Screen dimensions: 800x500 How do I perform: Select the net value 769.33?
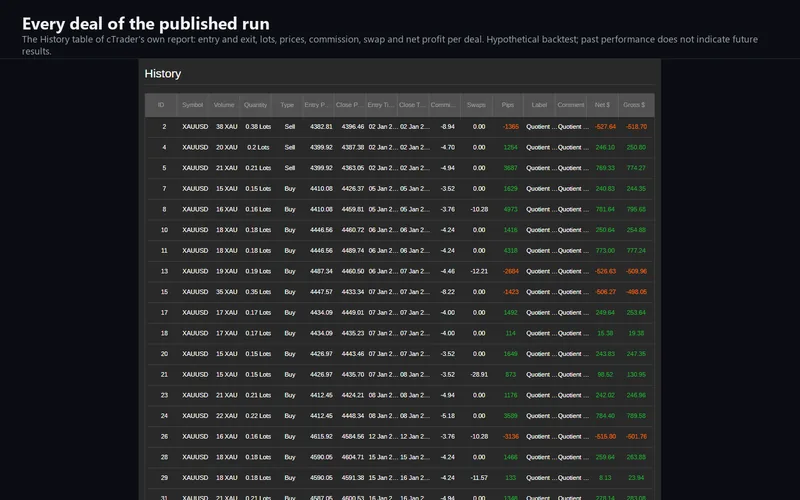point(605,168)
